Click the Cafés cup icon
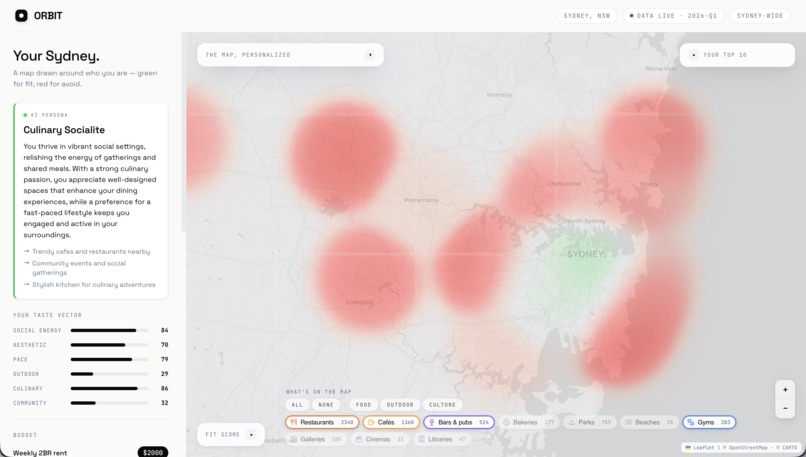Image resolution: width=806 pixels, height=457 pixels. click(x=371, y=422)
